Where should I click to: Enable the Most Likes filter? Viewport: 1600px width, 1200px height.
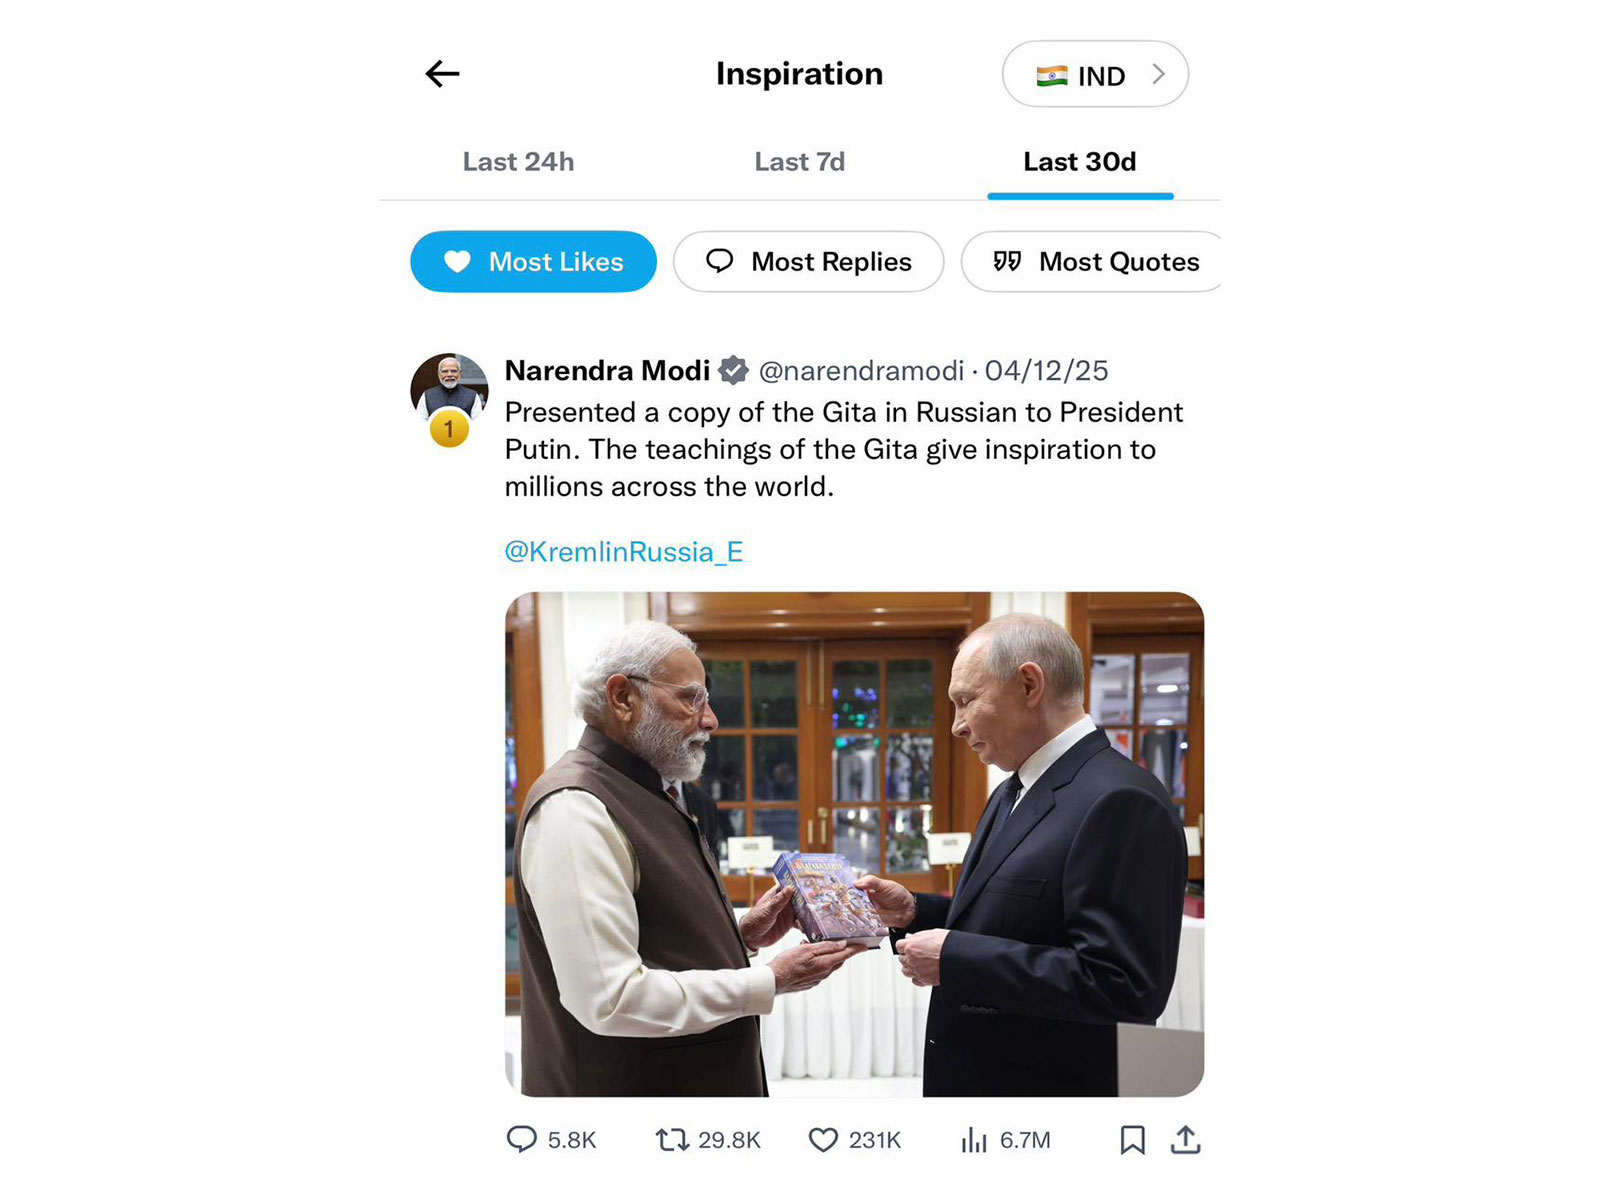point(533,261)
